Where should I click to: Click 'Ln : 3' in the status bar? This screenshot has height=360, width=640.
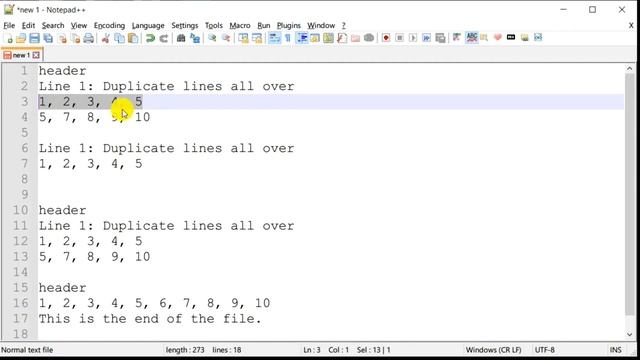(312, 350)
